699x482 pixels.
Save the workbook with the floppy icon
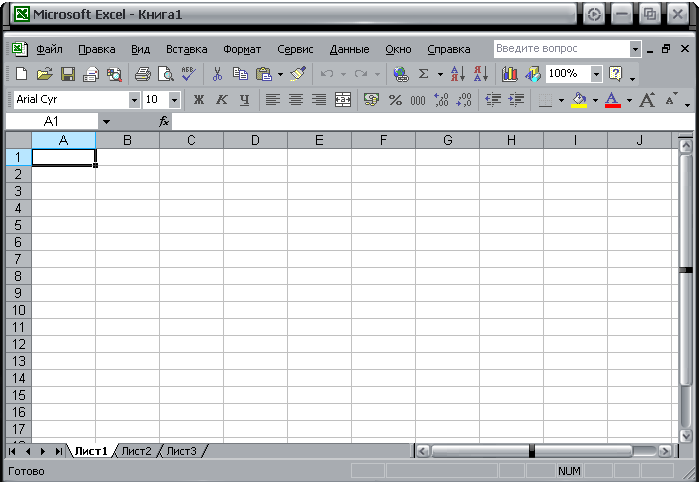click(x=68, y=74)
